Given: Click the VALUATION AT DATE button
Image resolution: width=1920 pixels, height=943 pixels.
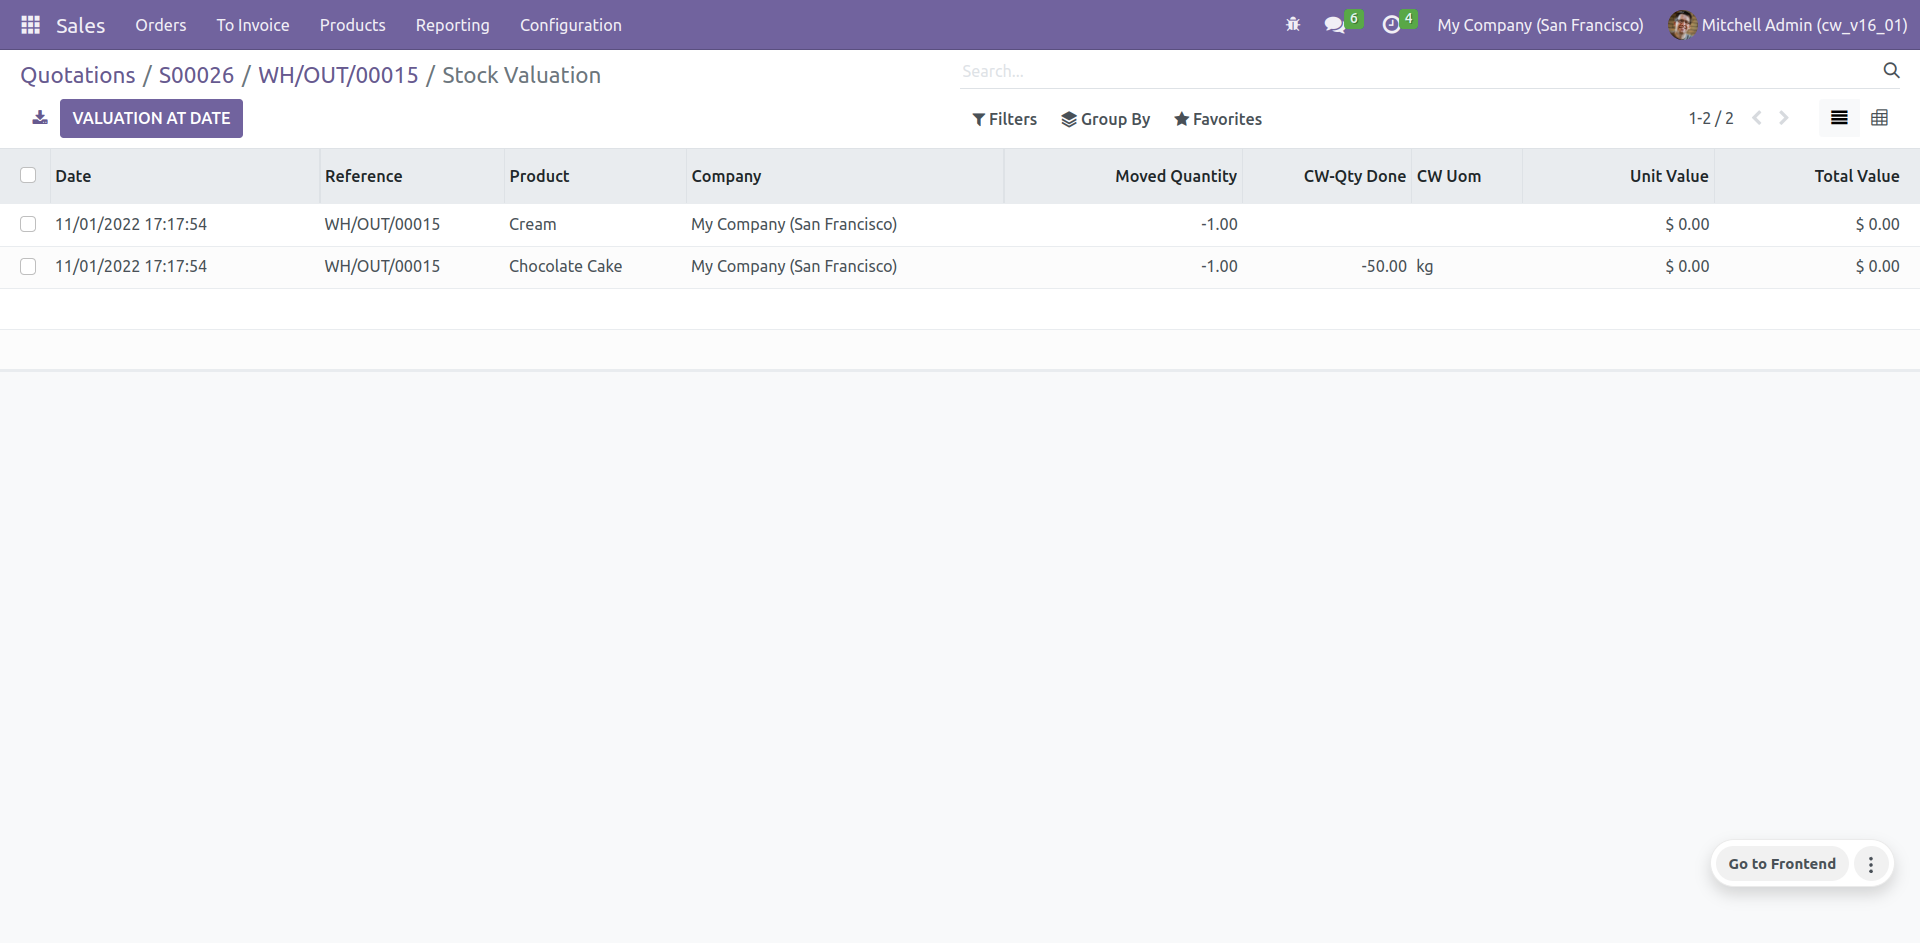Looking at the screenshot, I should point(151,118).
